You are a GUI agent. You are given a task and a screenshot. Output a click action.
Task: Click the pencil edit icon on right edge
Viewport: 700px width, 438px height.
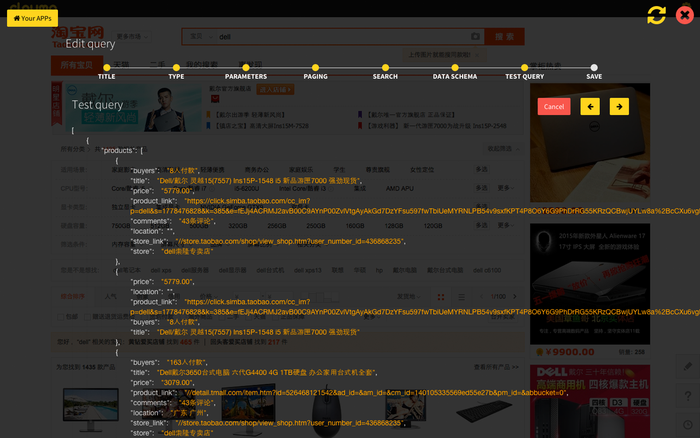coord(688,367)
